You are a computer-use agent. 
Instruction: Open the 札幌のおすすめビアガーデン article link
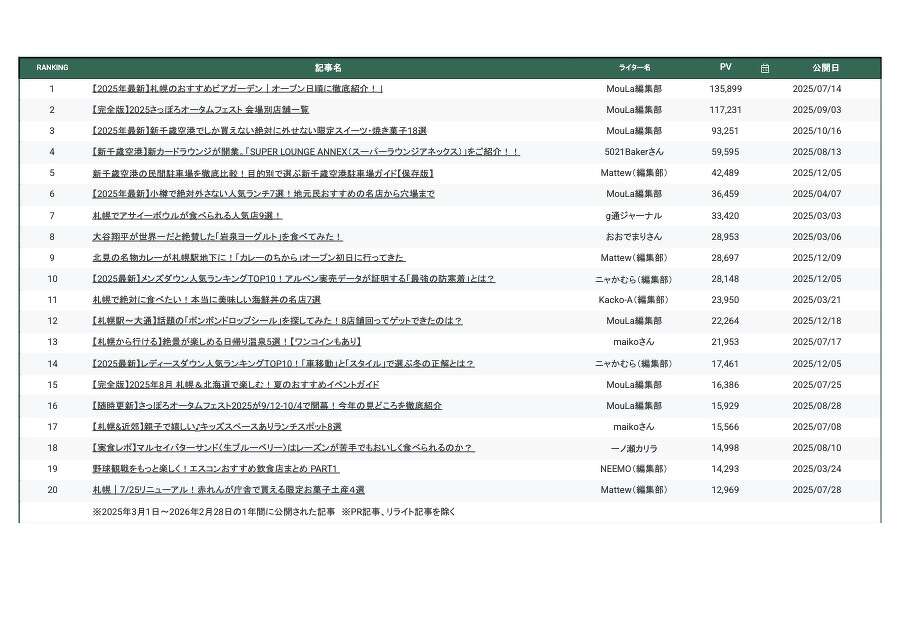[237, 89]
